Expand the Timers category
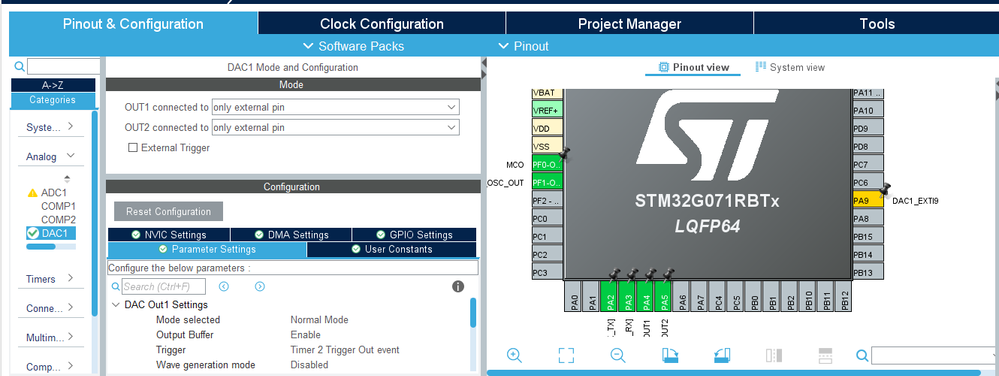 pos(50,278)
